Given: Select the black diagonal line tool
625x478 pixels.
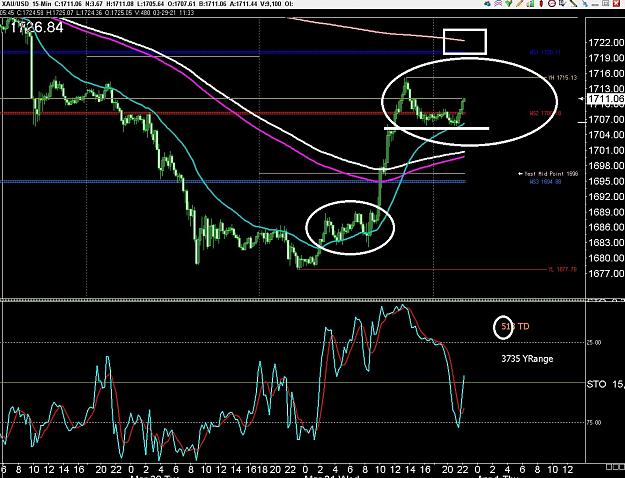Looking at the screenshot, I should [x=573, y=4].
